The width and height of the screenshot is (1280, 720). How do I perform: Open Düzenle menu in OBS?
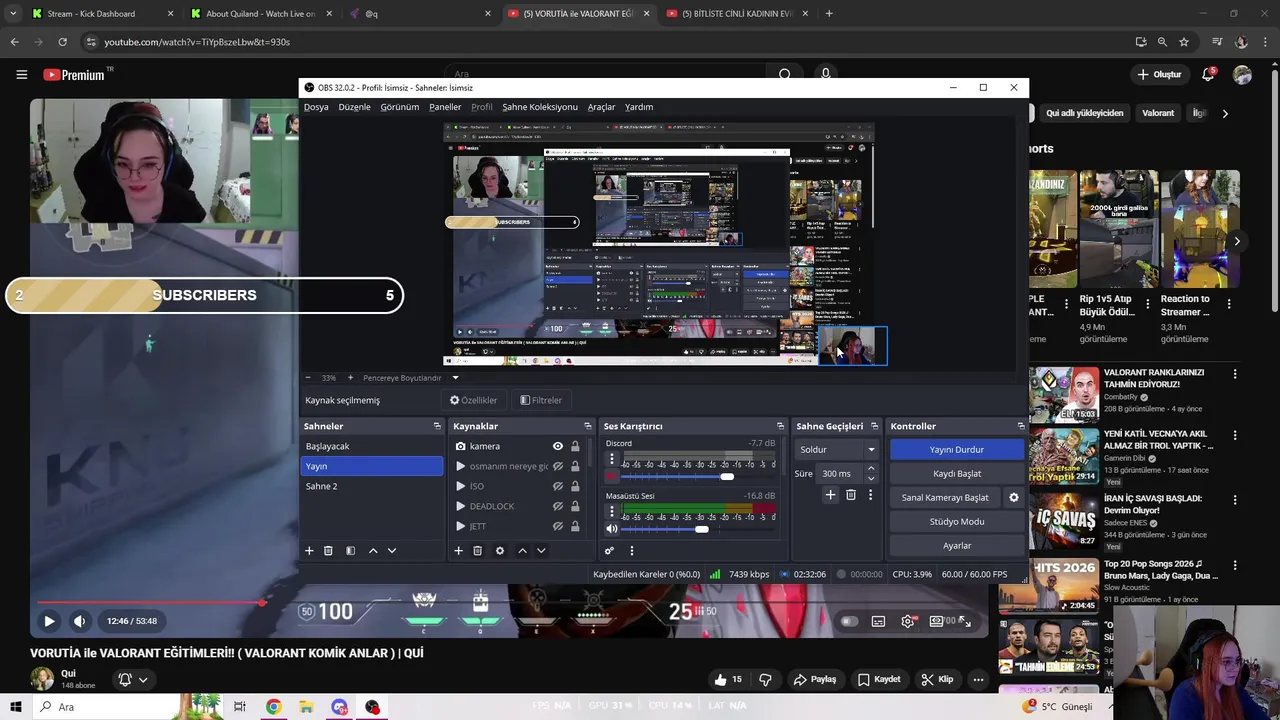point(354,107)
